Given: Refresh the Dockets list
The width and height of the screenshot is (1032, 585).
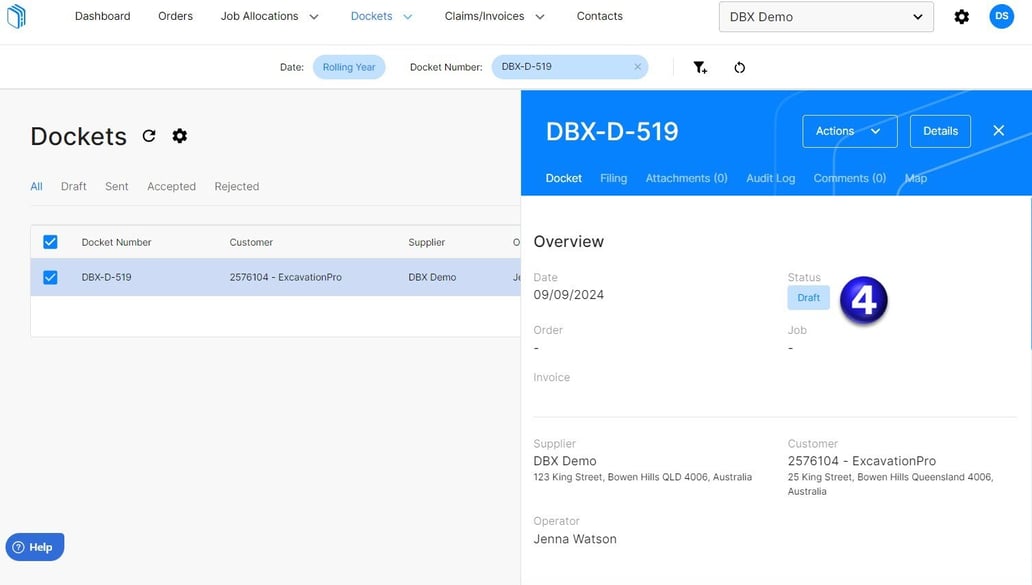Looking at the screenshot, I should [x=149, y=136].
